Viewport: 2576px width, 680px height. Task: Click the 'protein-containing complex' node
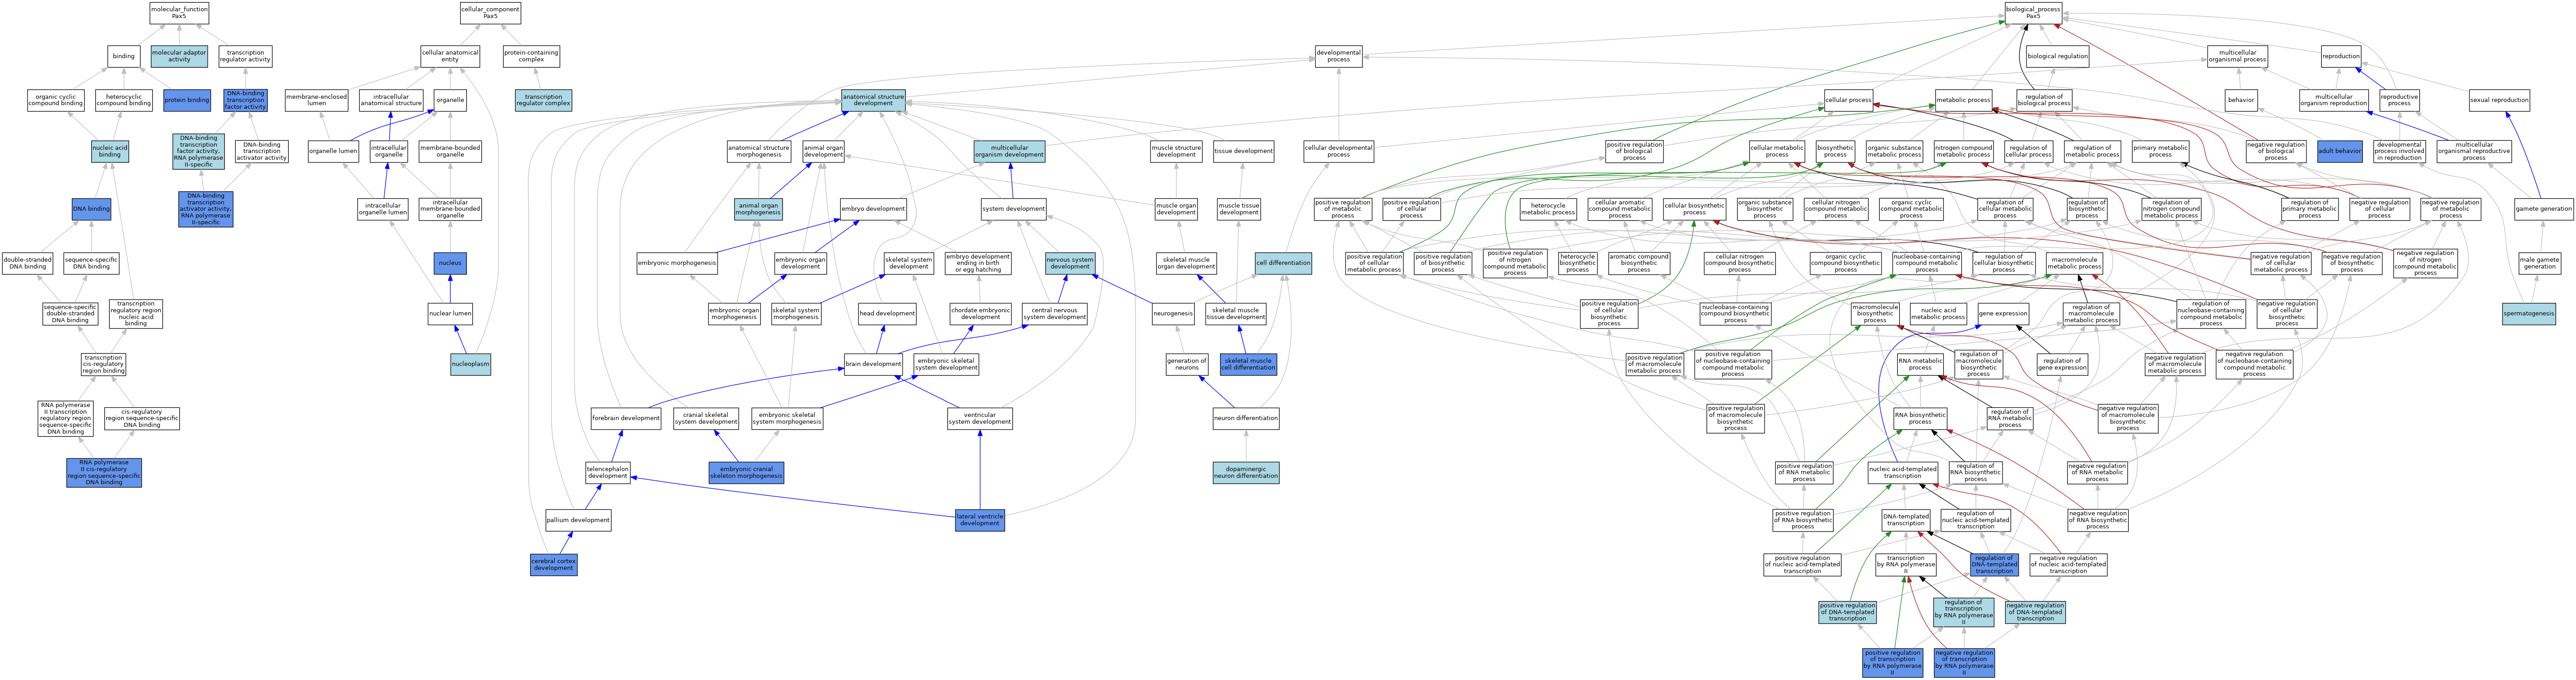[531, 56]
